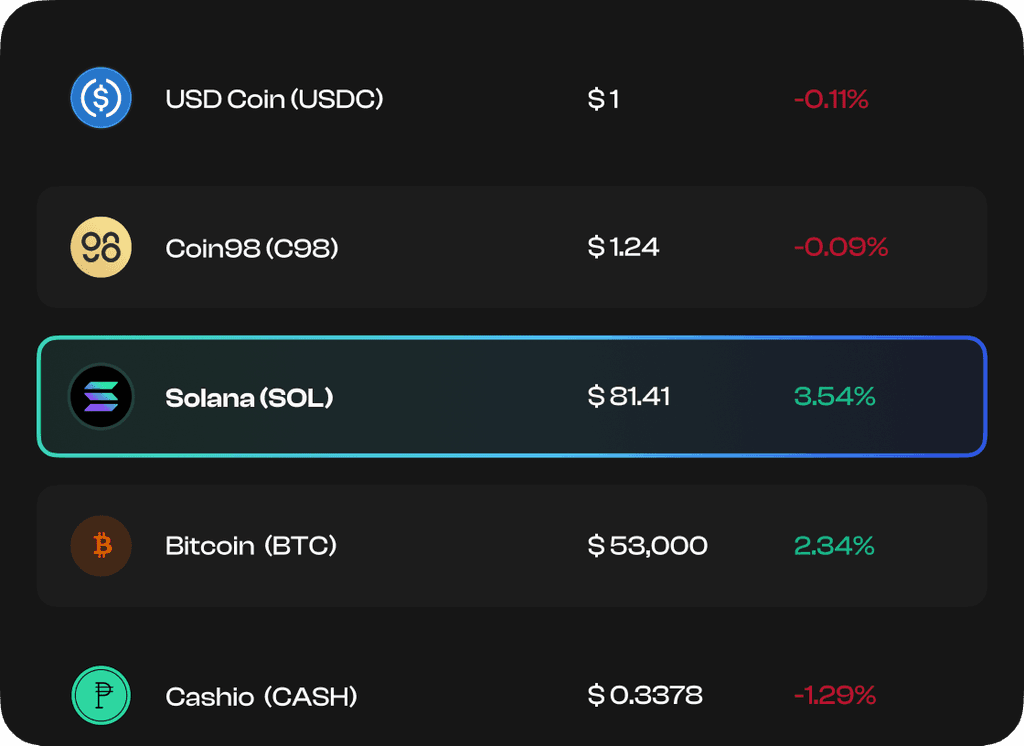Click the $ 1.24 Coin98 price
The width and height of the screenshot is (1024, 746).
pyautogui.click(x=624, y=247)
